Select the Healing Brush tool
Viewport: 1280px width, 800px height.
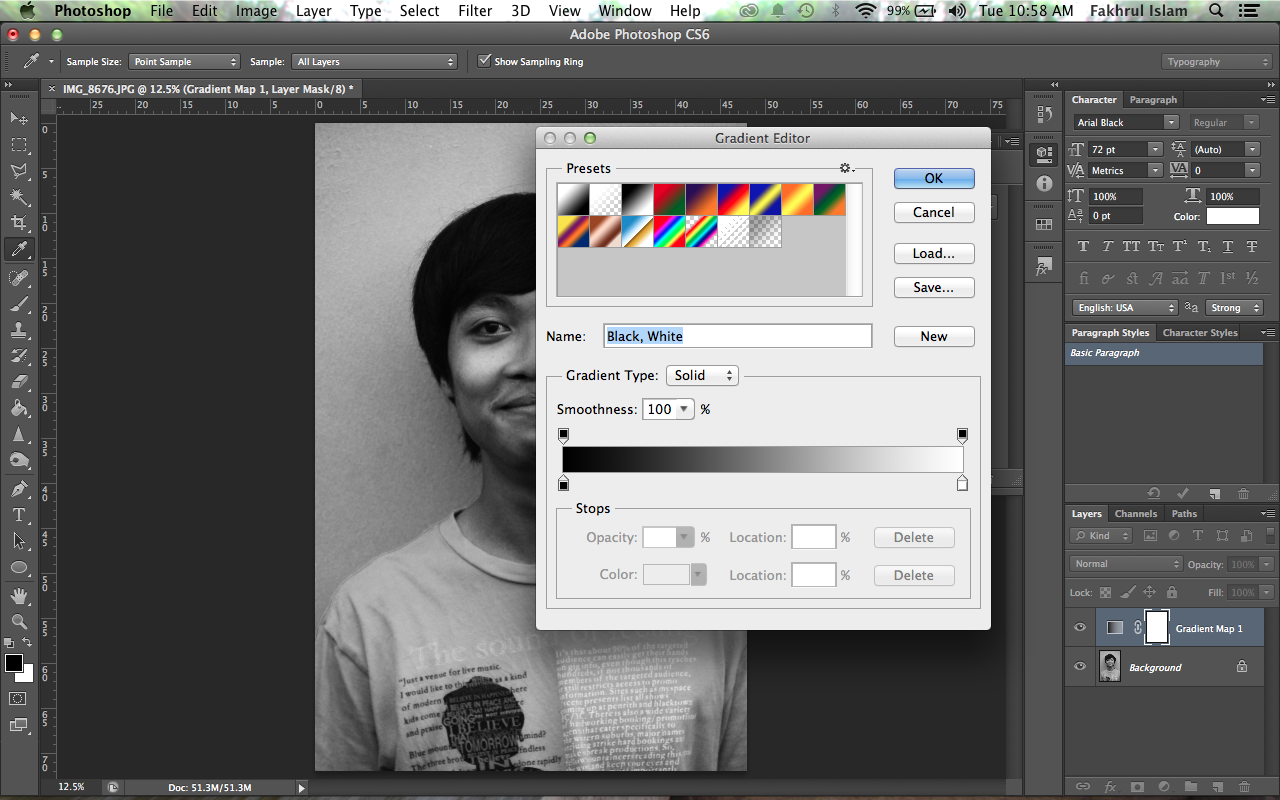(19, 277)
